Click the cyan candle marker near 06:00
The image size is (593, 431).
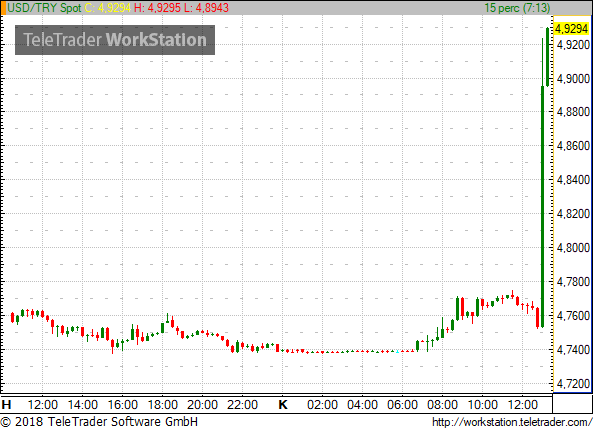click(x=397, y=352)
